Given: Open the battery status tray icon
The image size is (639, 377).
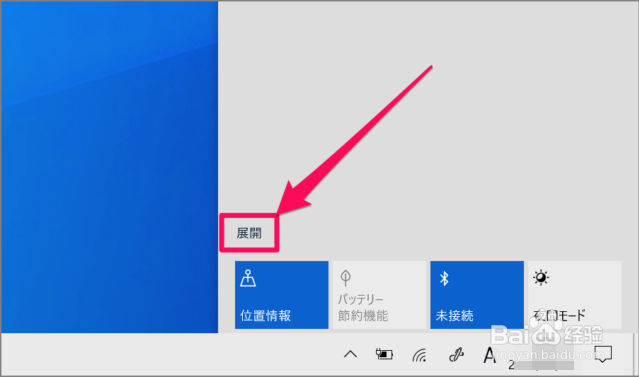Looking at the screenshot, I should (384, 354).
